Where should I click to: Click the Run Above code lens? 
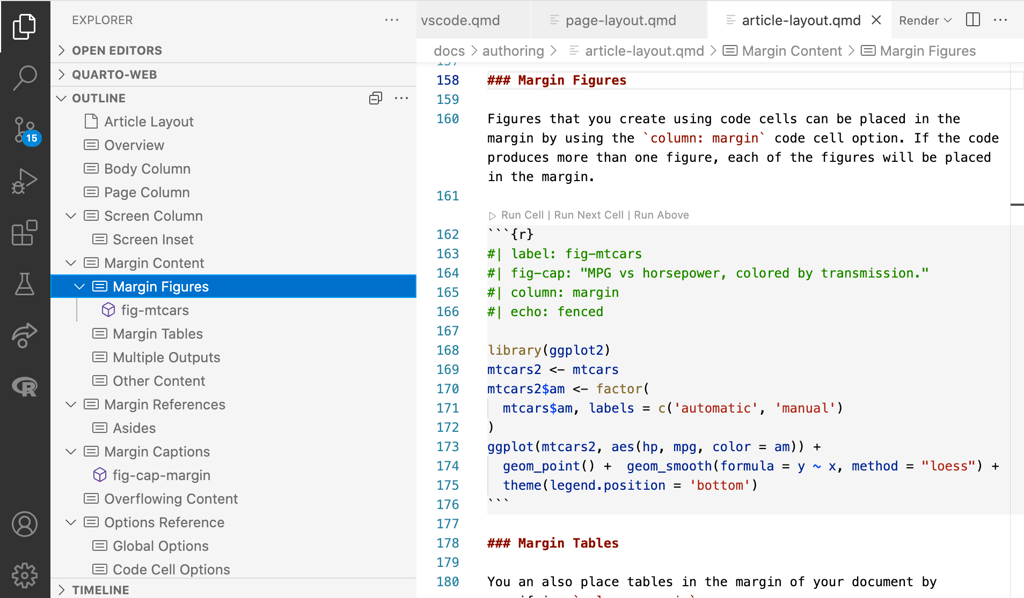click(x=661, y=215)
